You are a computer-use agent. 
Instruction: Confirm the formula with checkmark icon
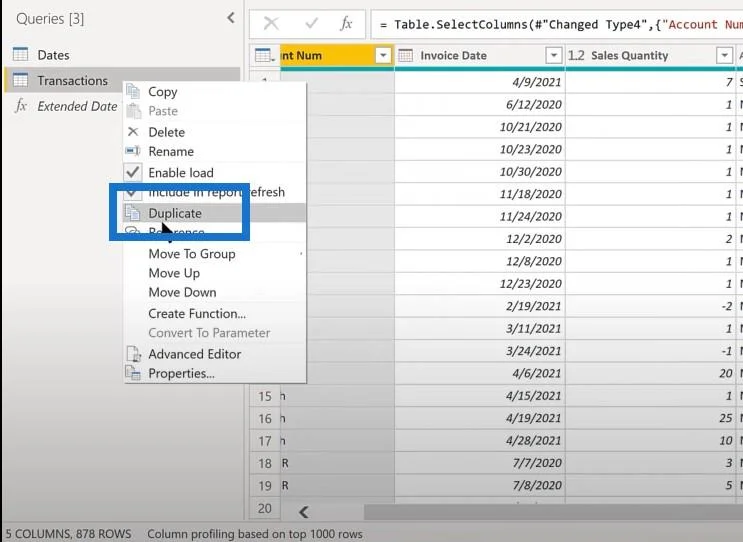(311, 23)
